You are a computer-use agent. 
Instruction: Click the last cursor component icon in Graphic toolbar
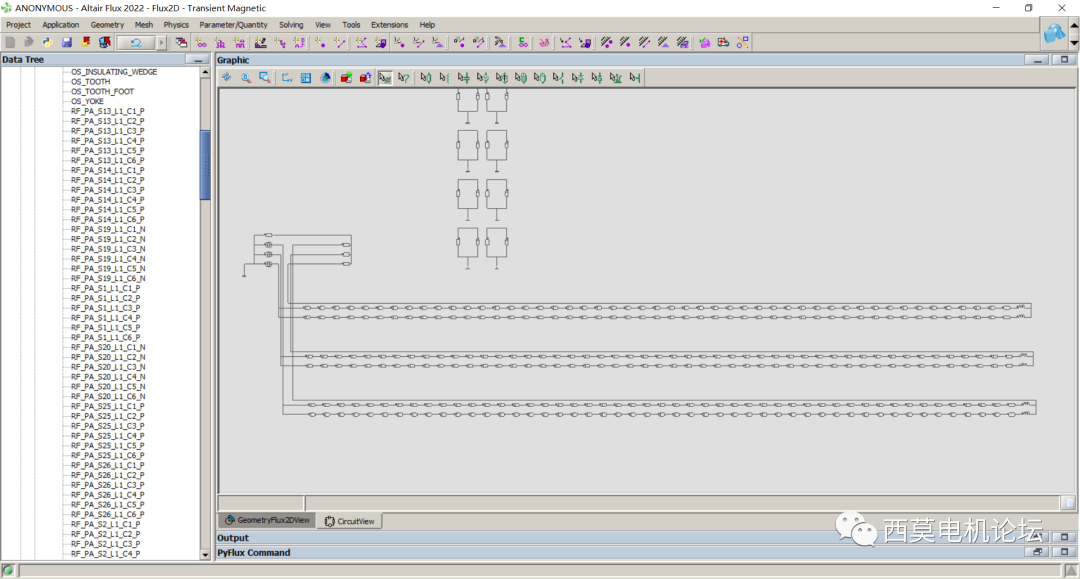(x=635, y=78)
